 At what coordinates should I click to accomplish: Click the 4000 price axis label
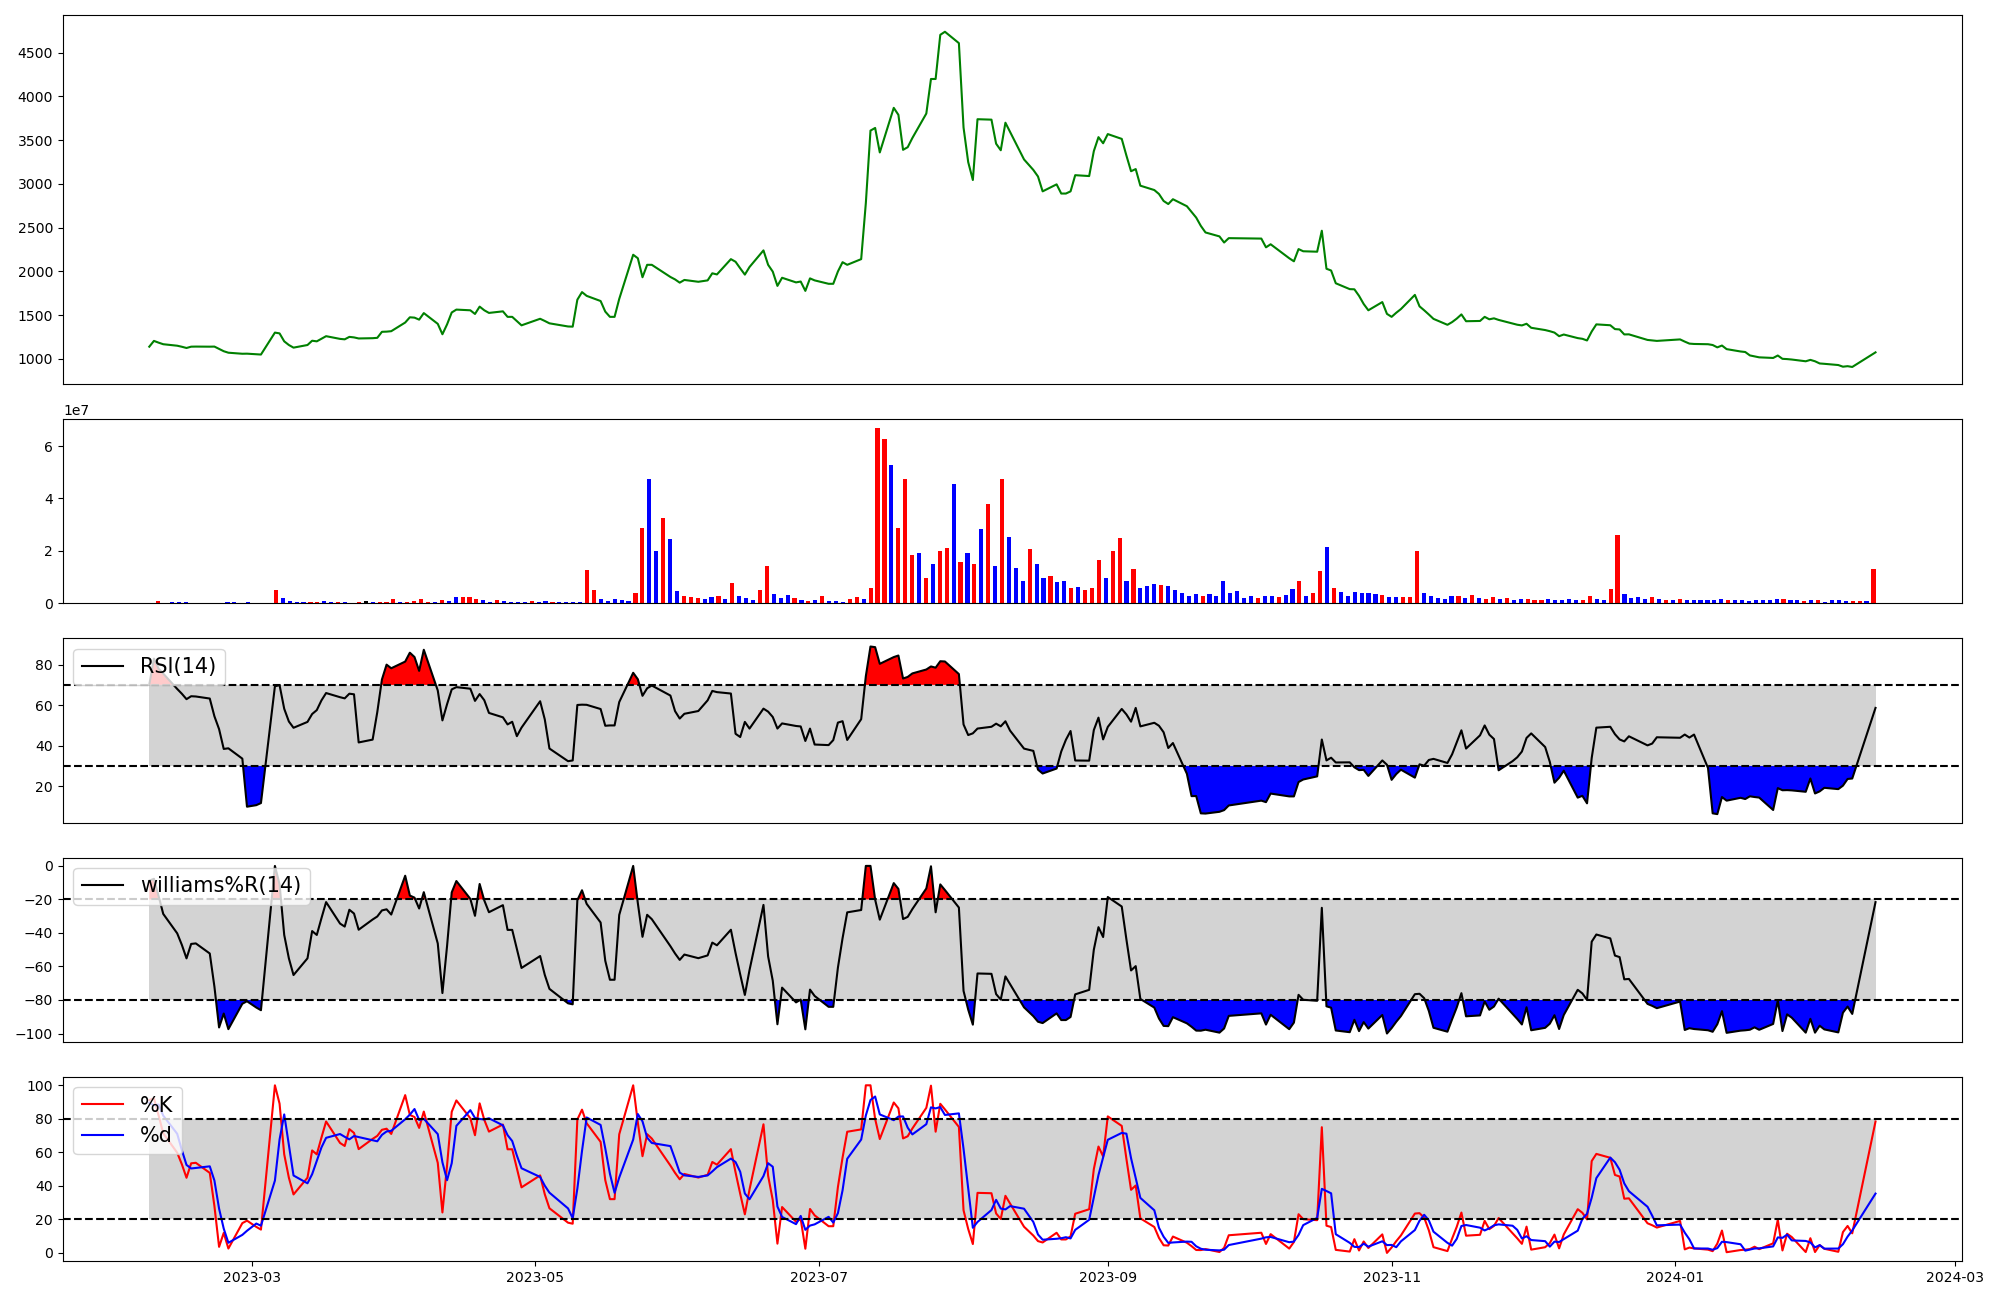[36, 97]
